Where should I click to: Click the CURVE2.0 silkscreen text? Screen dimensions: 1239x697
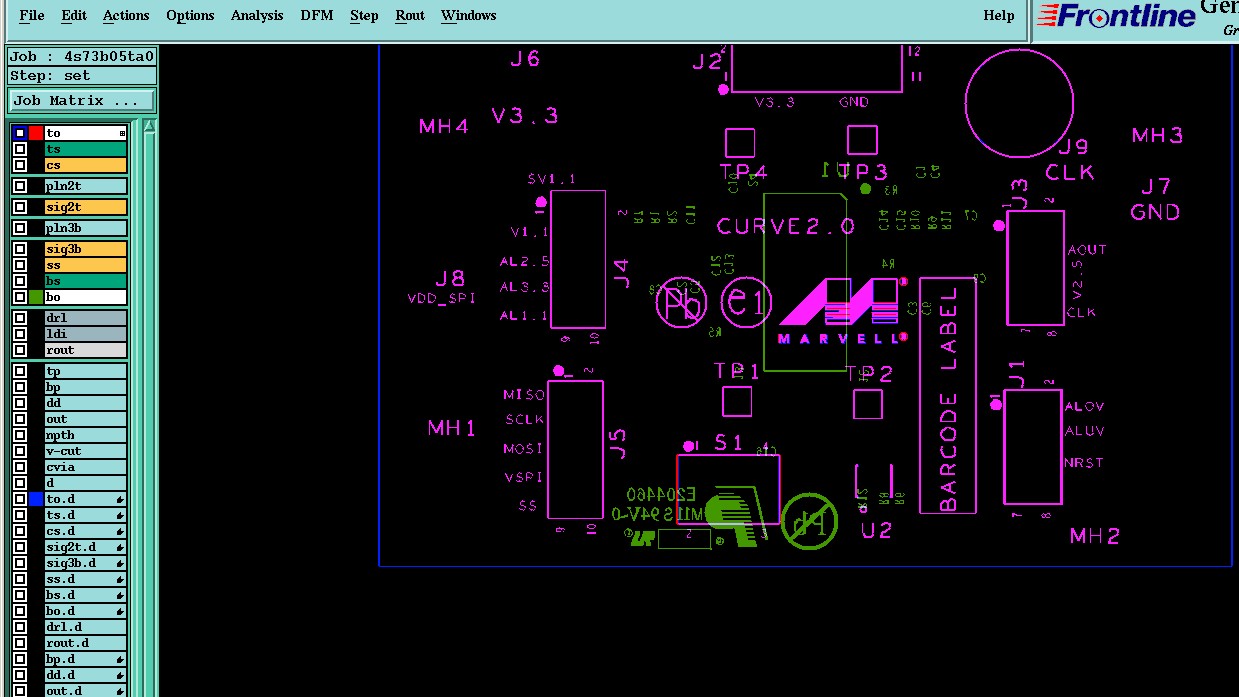point(786,226)
